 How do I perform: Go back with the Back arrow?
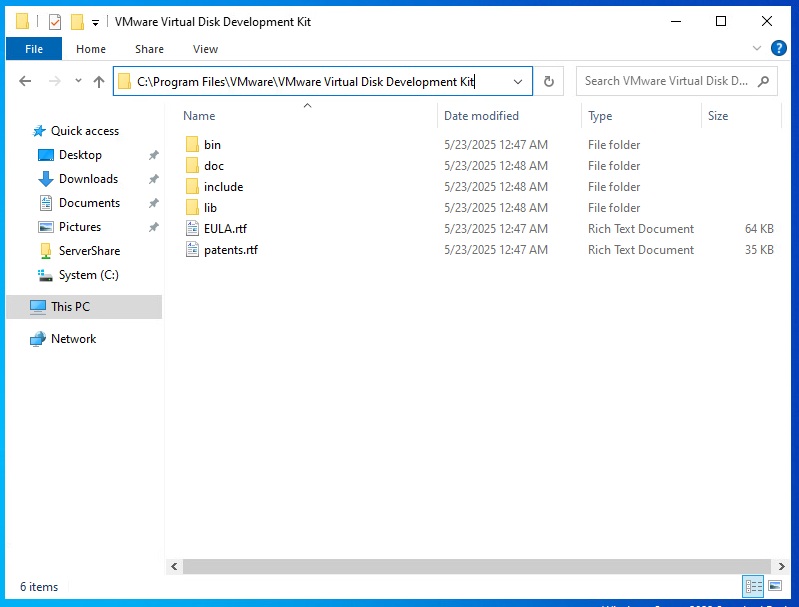[x=25, y=81]
